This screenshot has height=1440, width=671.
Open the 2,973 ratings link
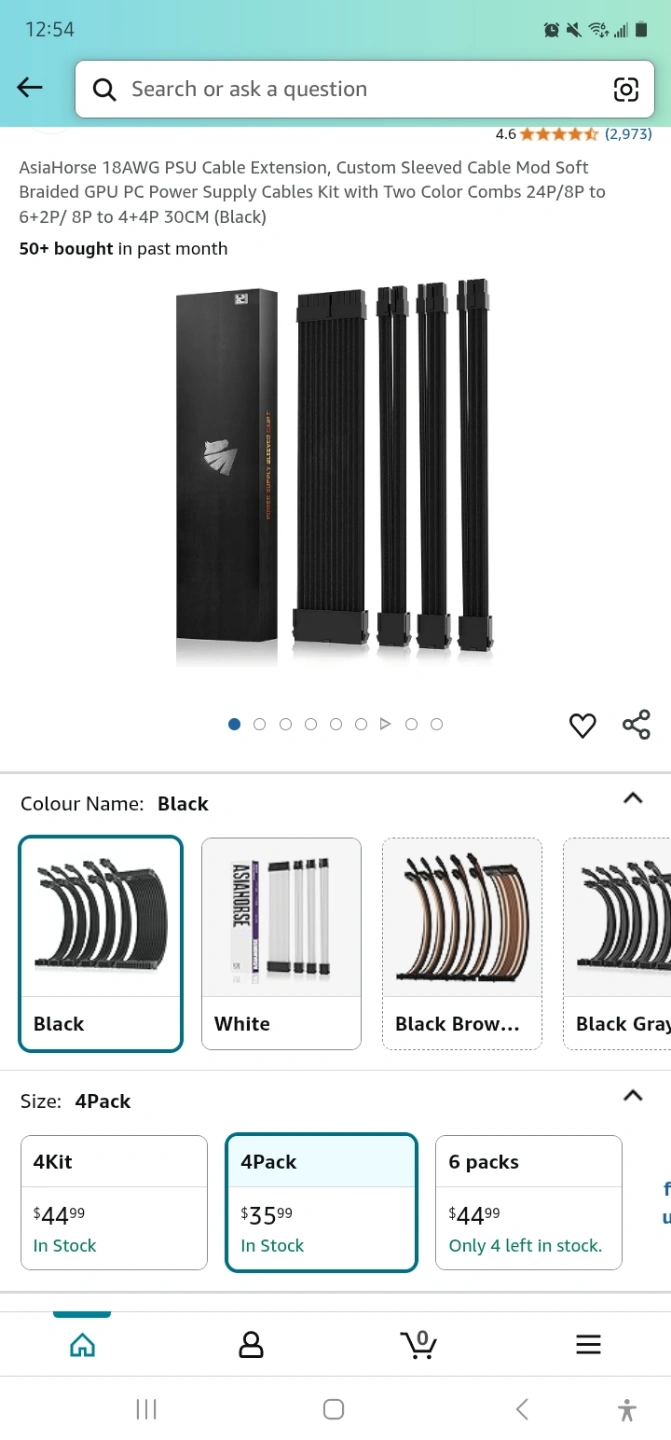(x=627, y=134)
